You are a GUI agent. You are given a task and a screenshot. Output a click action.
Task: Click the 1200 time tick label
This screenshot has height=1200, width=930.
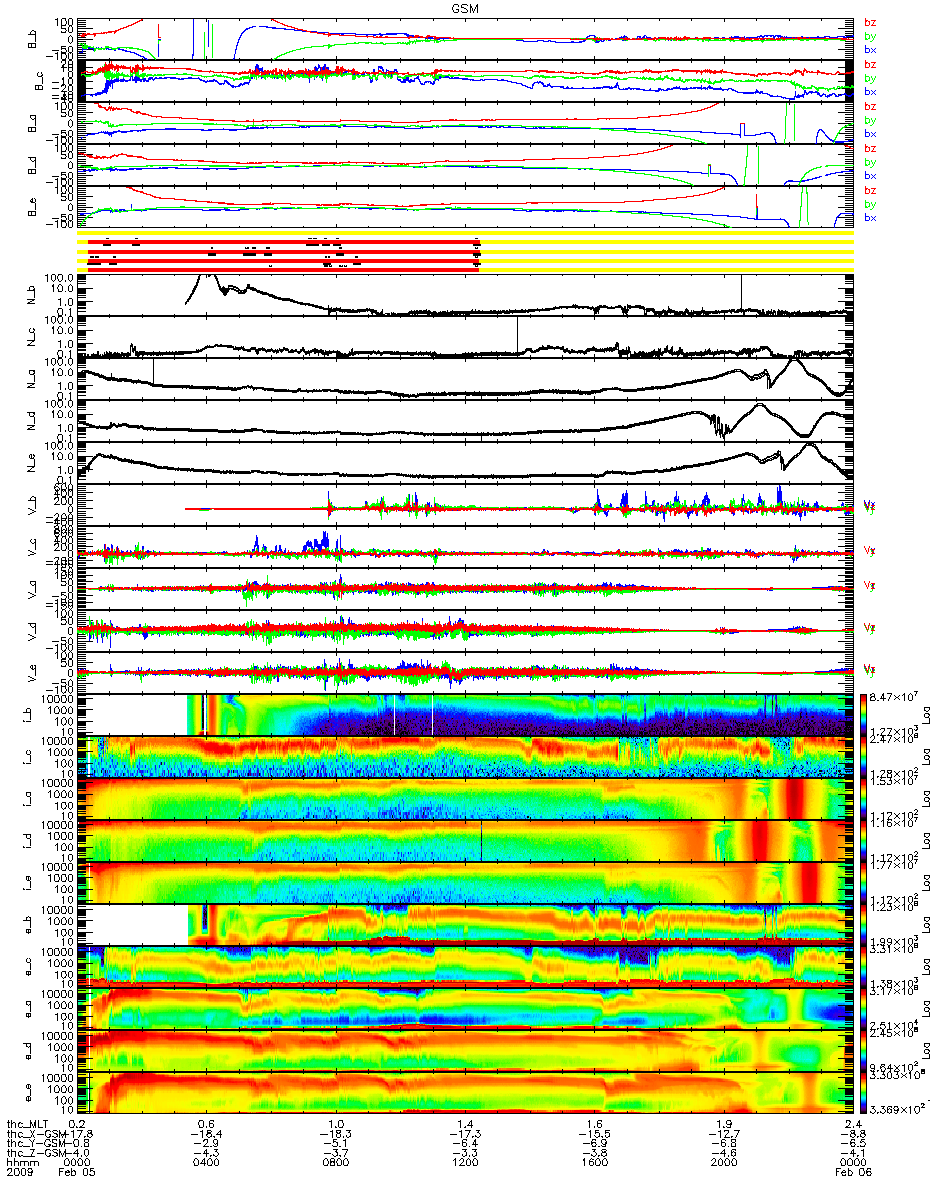[x=466, y=1164]
